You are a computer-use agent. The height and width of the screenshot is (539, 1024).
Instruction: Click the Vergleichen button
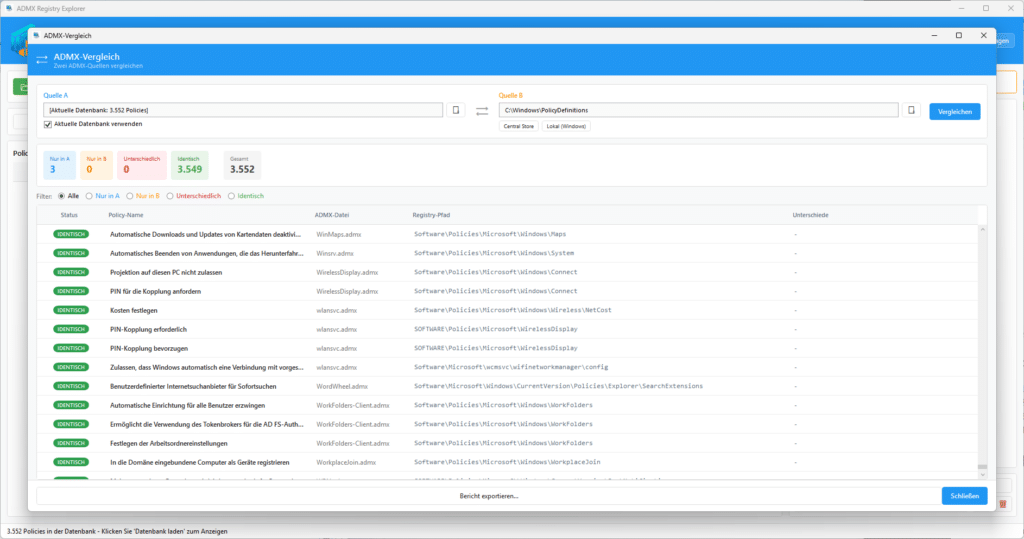954,112
